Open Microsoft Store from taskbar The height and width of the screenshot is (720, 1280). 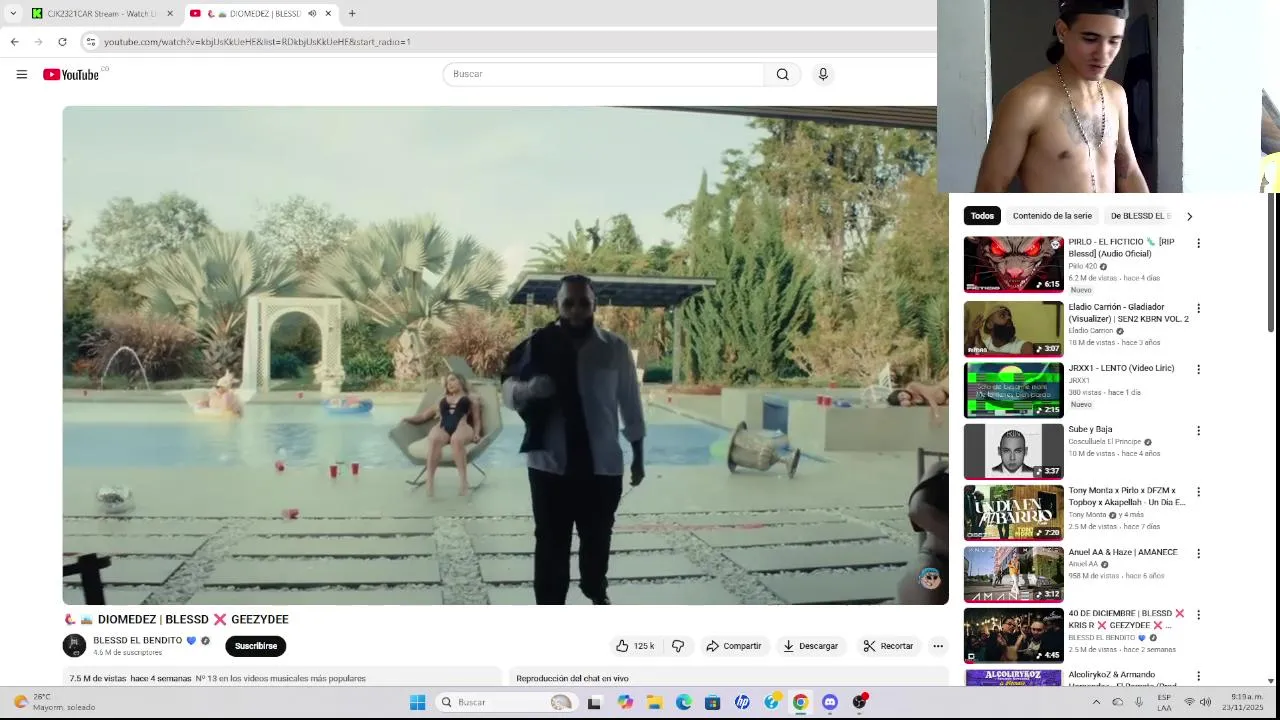pos(712,702)
